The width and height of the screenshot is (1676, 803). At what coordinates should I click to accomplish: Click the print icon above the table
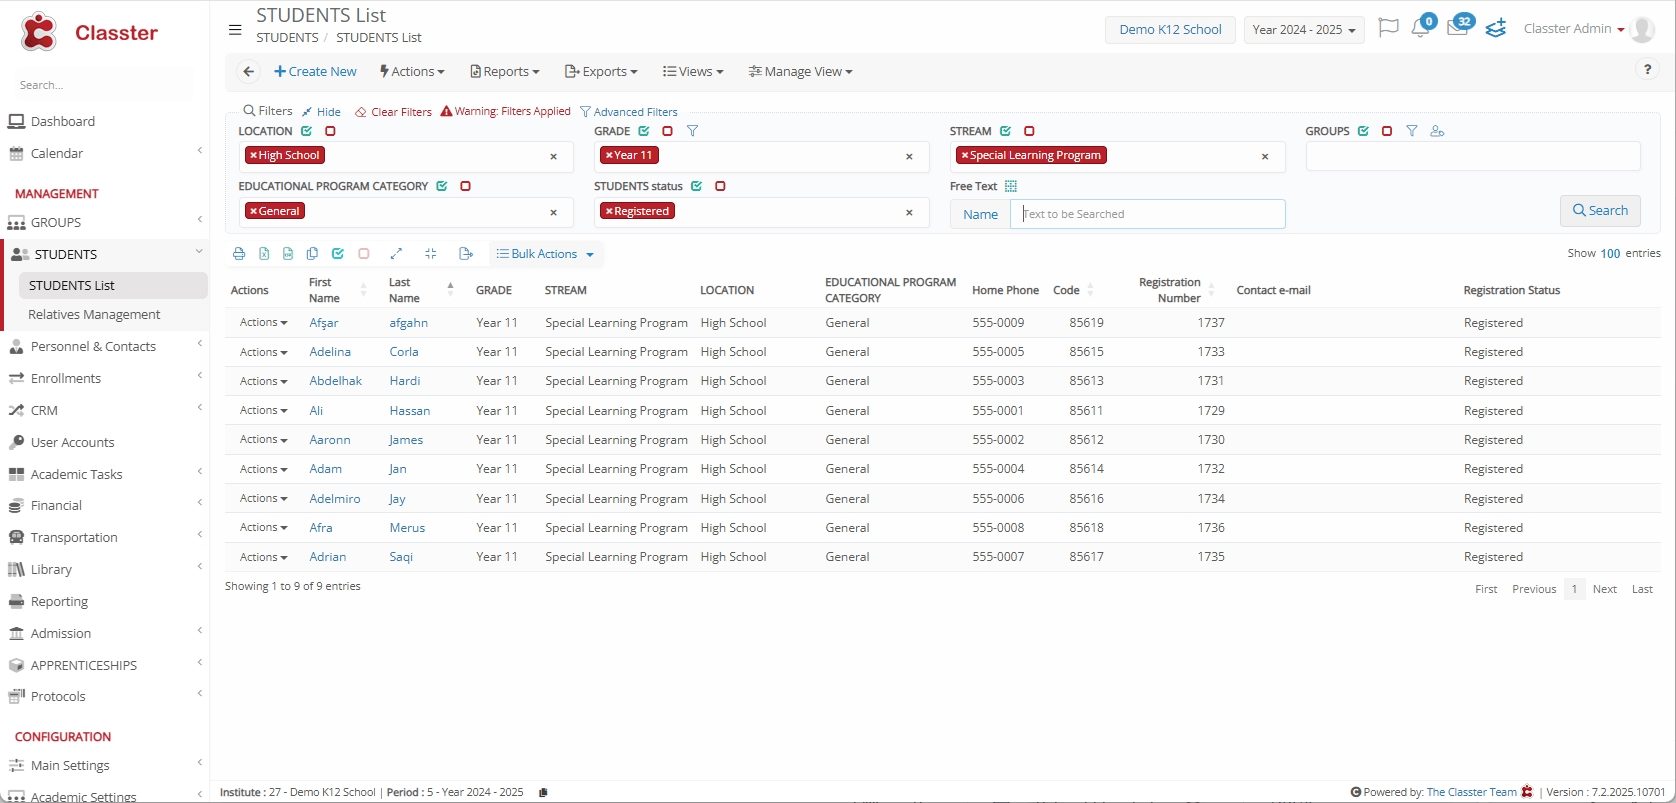[x=239, y=254]
